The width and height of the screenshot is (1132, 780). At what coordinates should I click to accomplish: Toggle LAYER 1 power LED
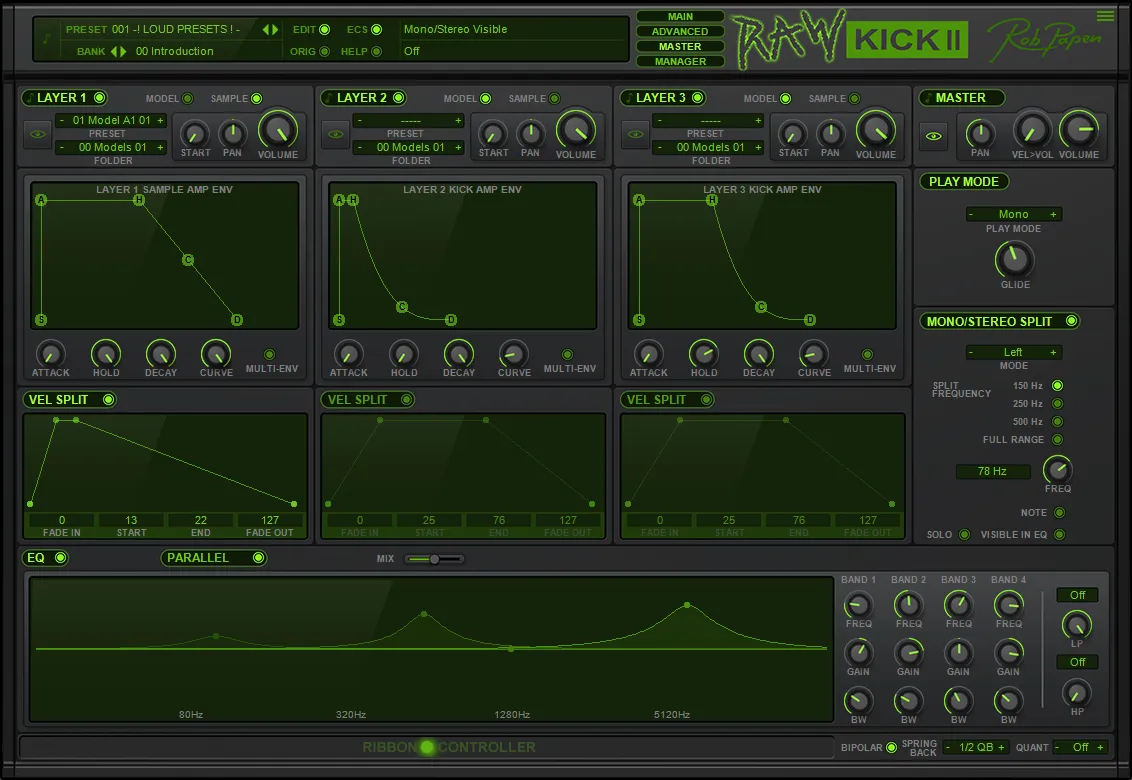pos(100,98)
